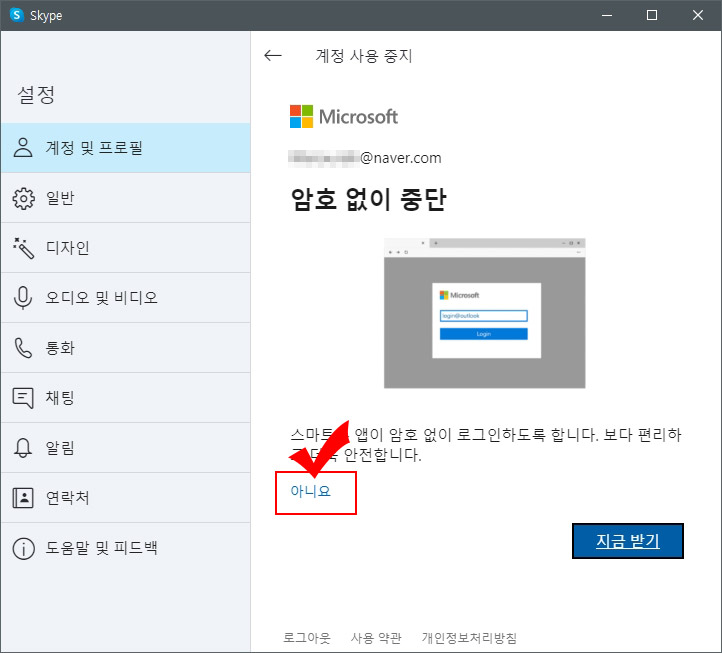Click the magic wand icon for 디자인
This screenshot has height=653, width=722.
tap(23, 248)
